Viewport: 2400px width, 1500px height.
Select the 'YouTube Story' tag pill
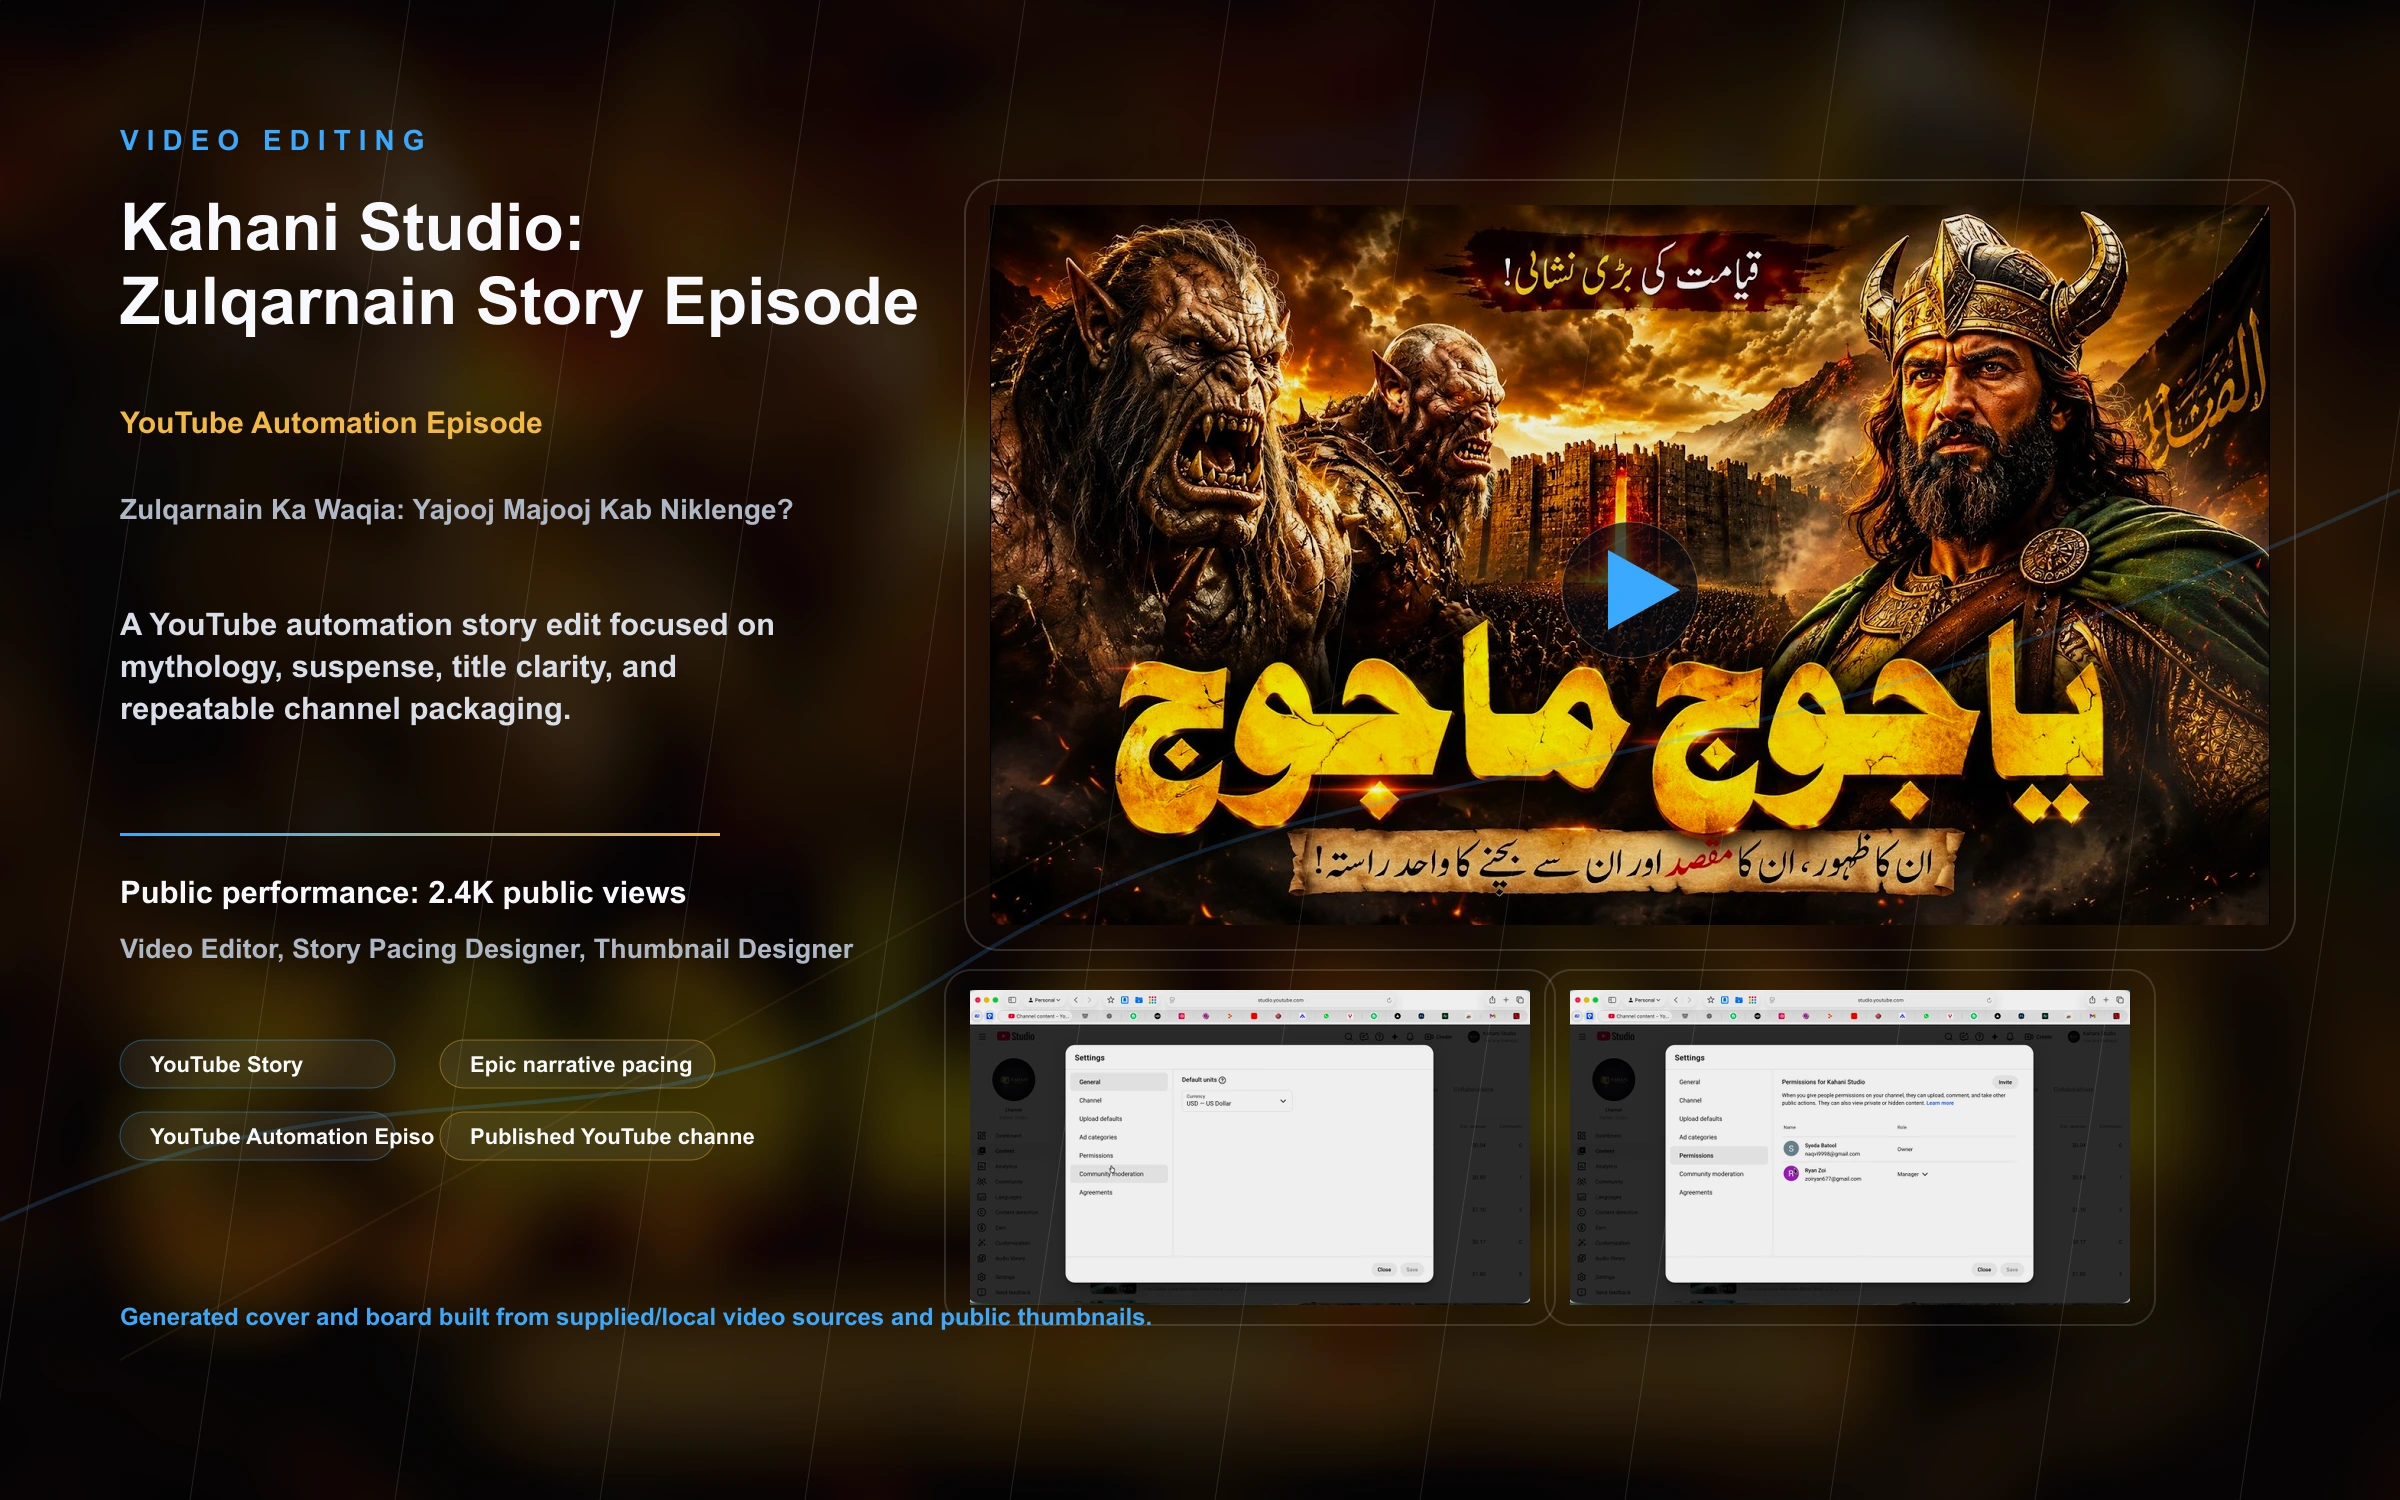257,1064
